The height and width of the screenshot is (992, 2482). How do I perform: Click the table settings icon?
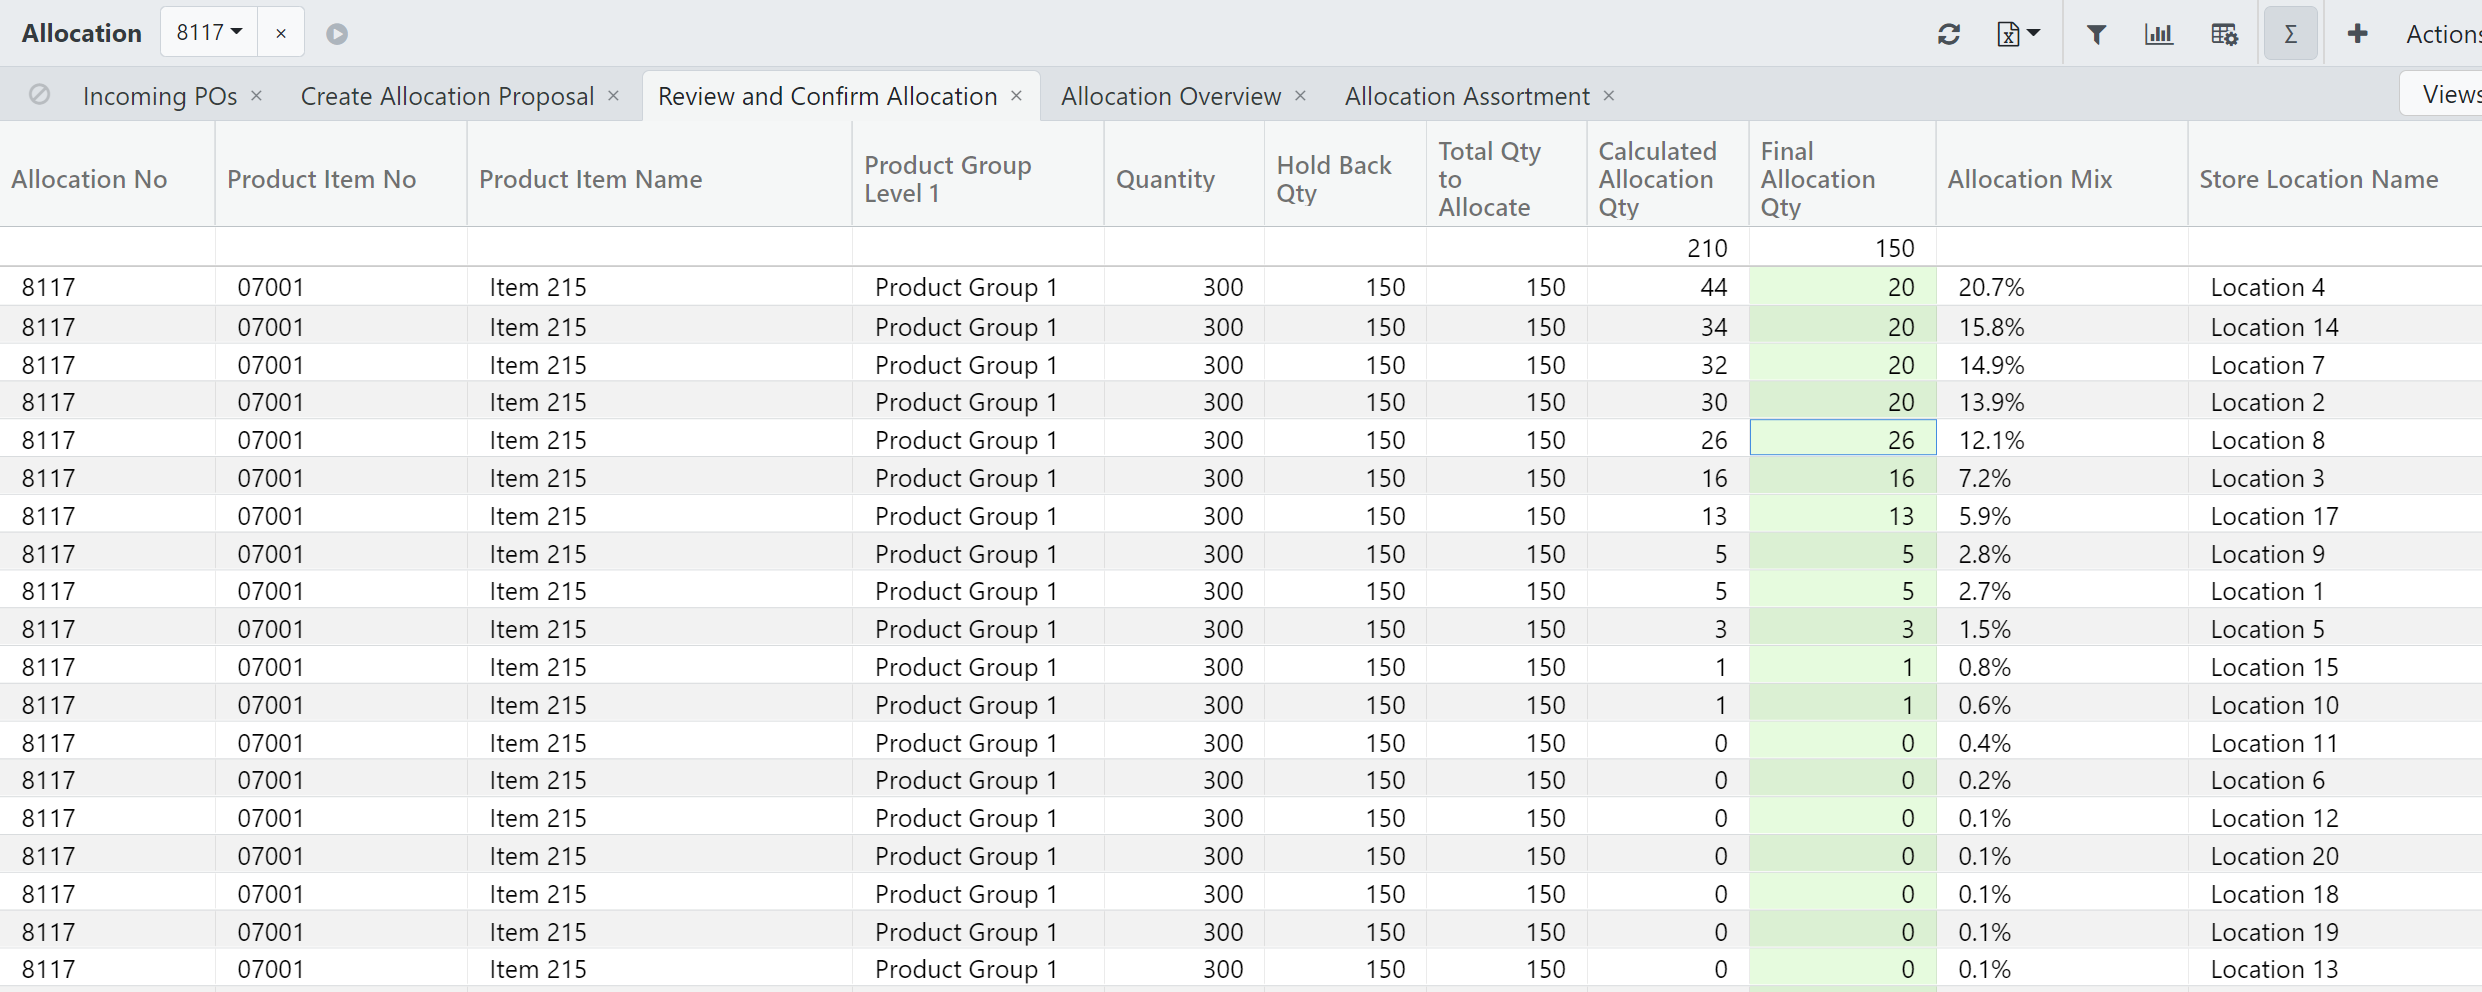pos(2224,34)
